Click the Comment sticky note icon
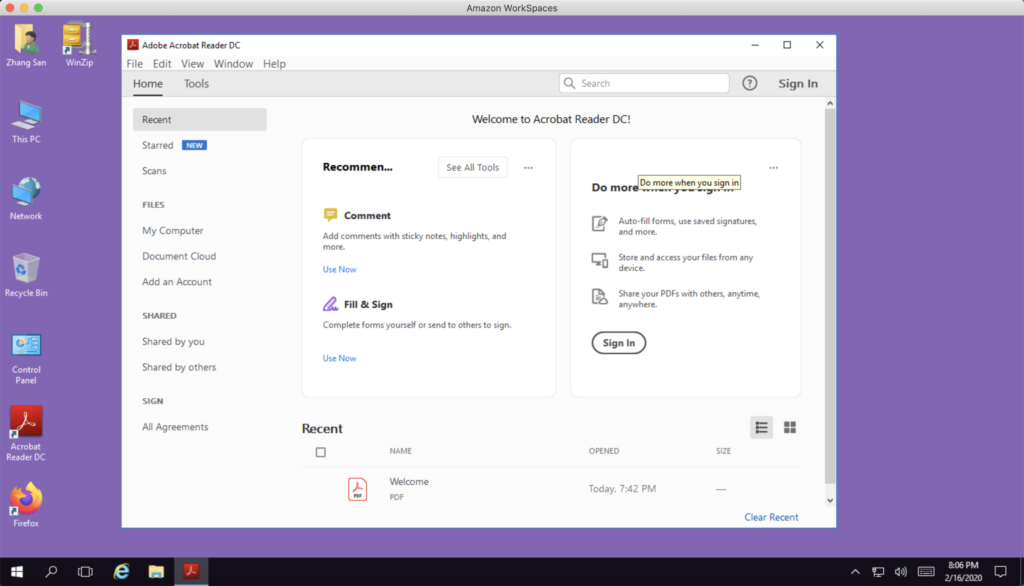This screenshot has height=586, width=1024. click(x=330, y=215)
